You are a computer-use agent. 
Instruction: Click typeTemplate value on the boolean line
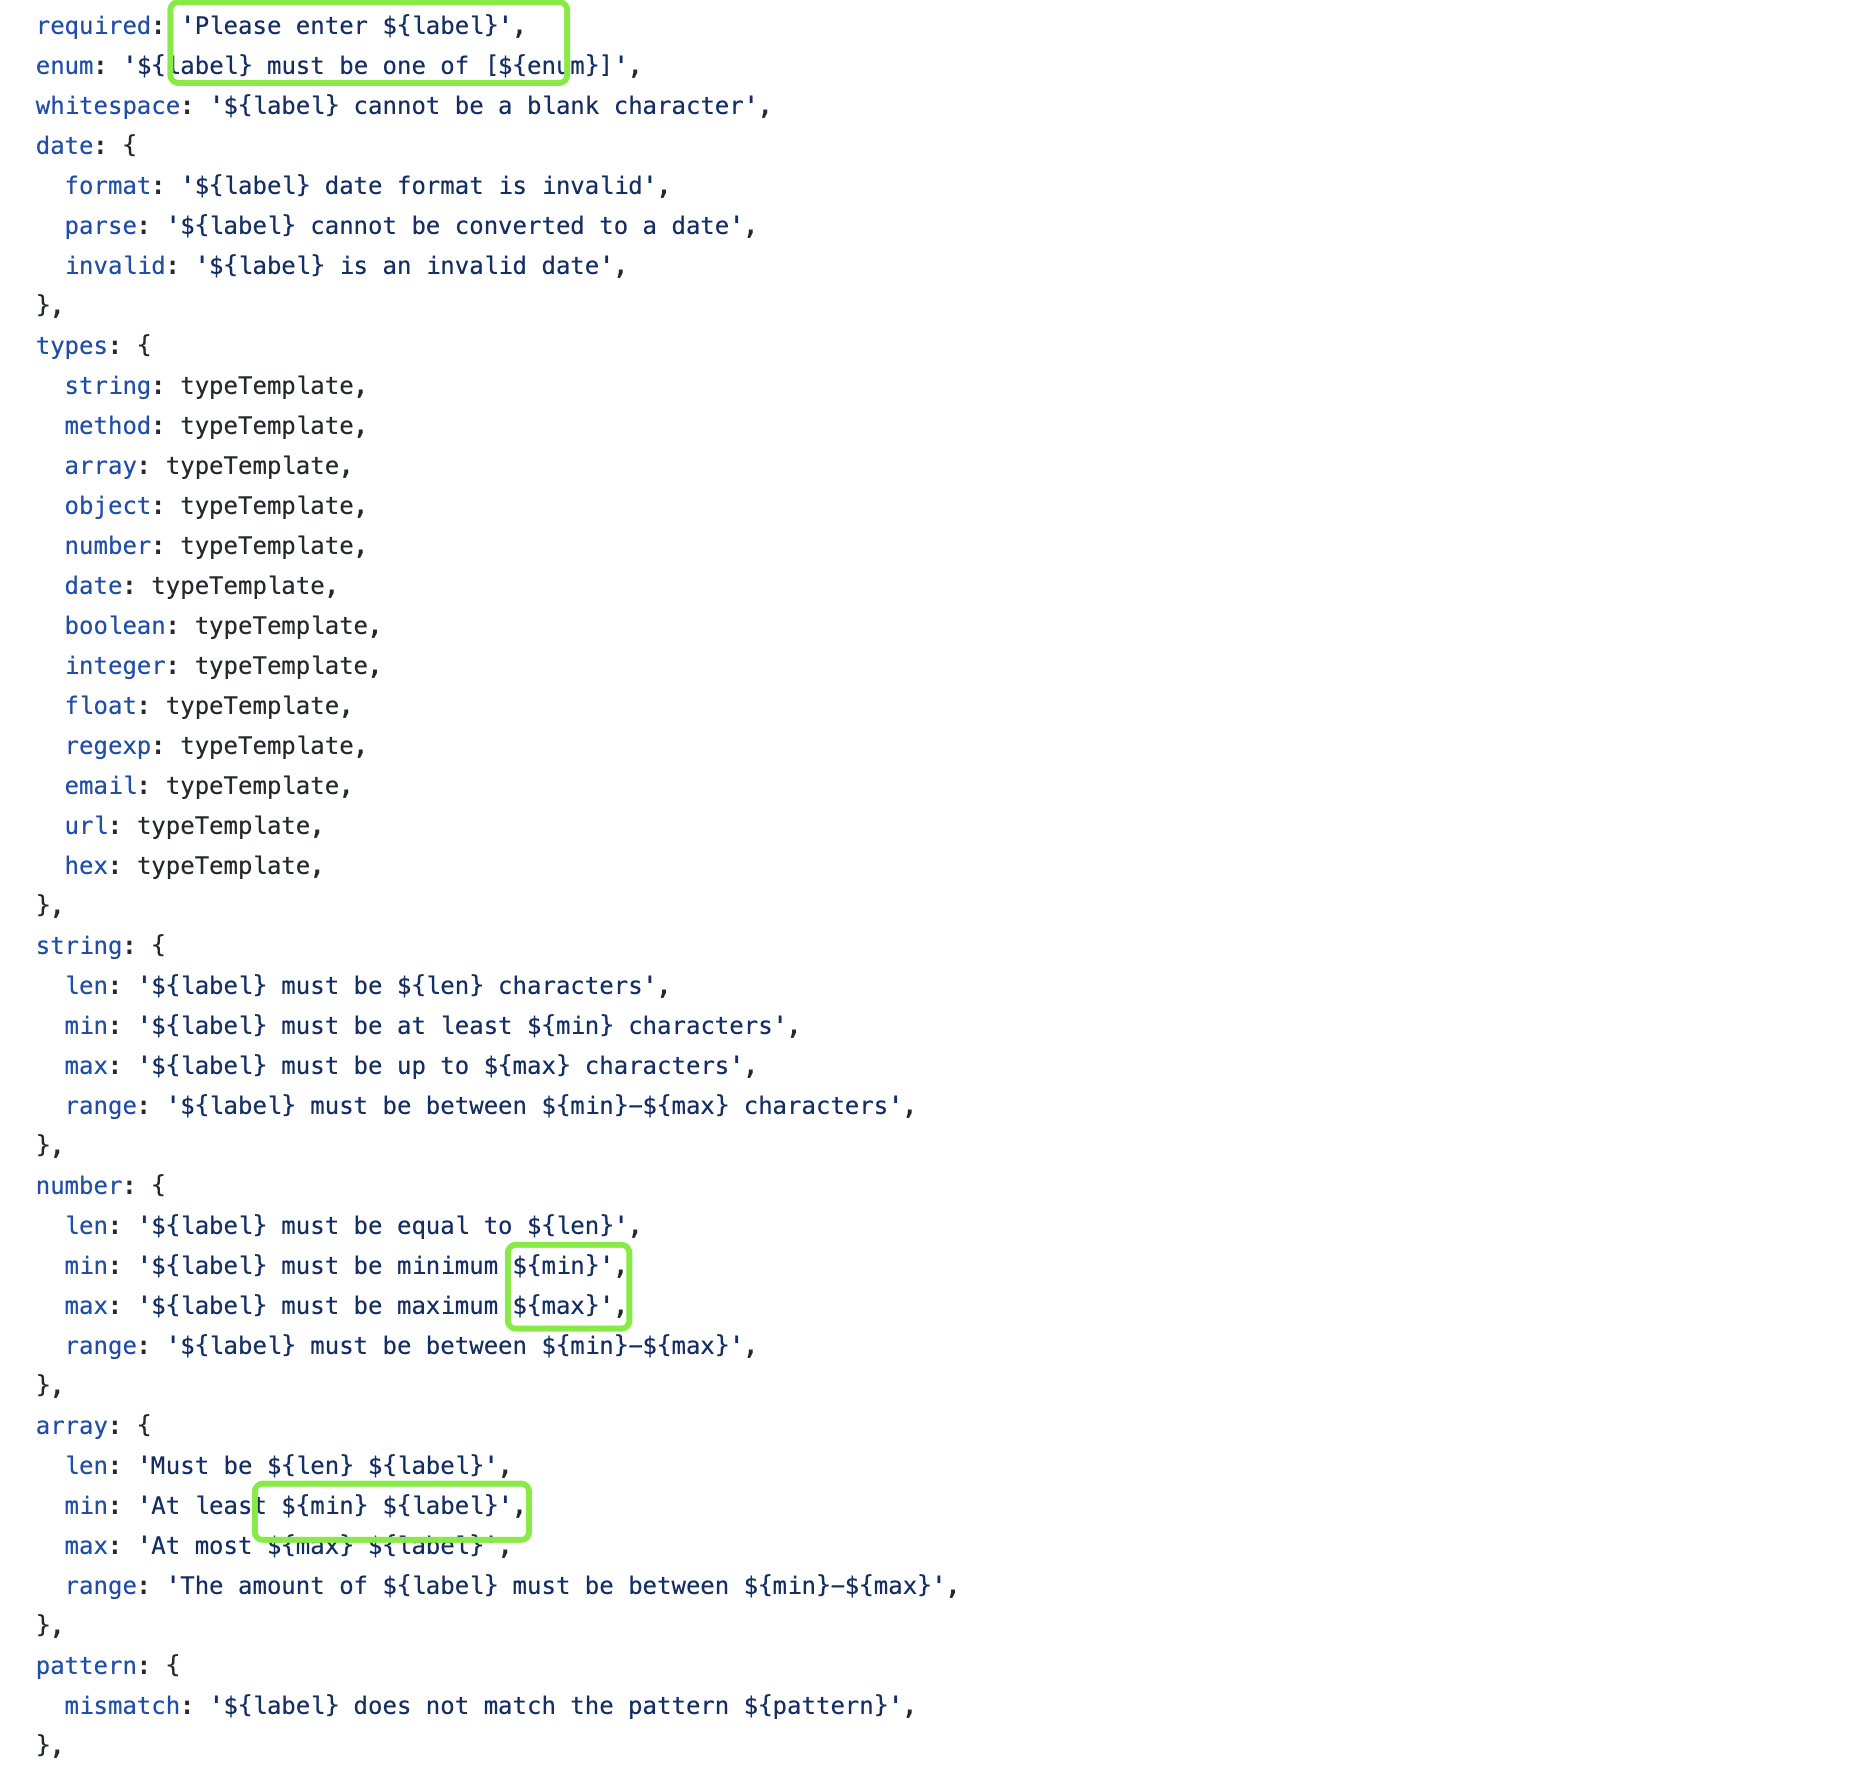tap(281, 626)
